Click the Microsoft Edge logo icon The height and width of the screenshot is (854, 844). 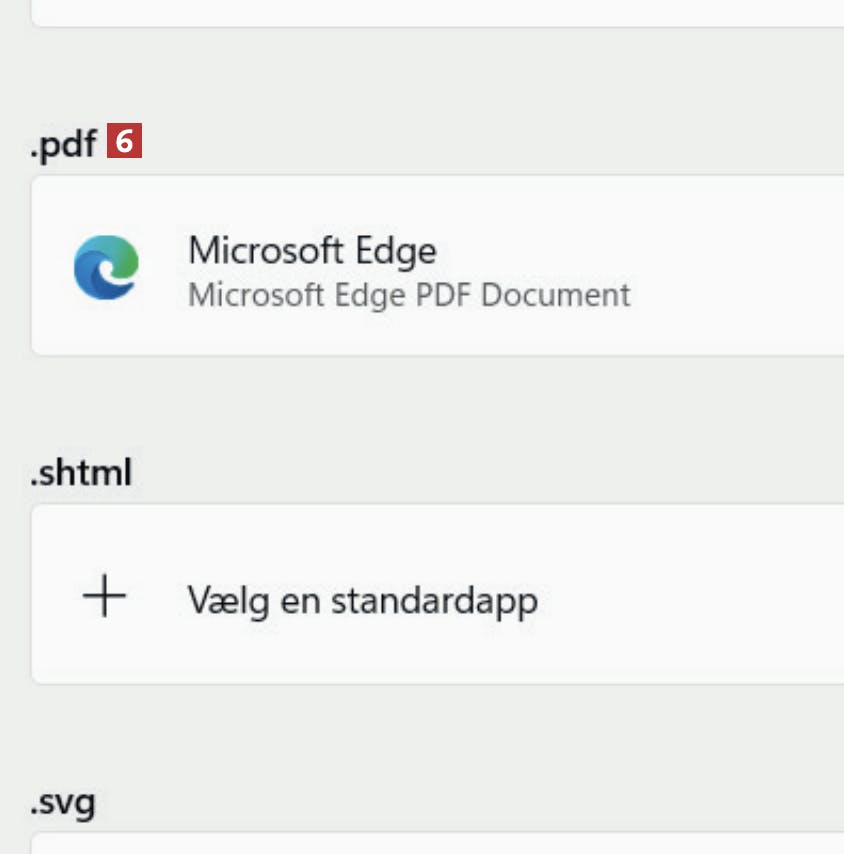[x=106, y=267]
